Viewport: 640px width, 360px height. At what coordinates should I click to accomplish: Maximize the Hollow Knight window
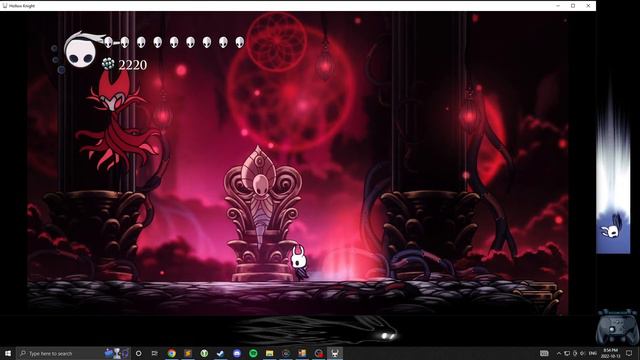[x=573, y=6]
